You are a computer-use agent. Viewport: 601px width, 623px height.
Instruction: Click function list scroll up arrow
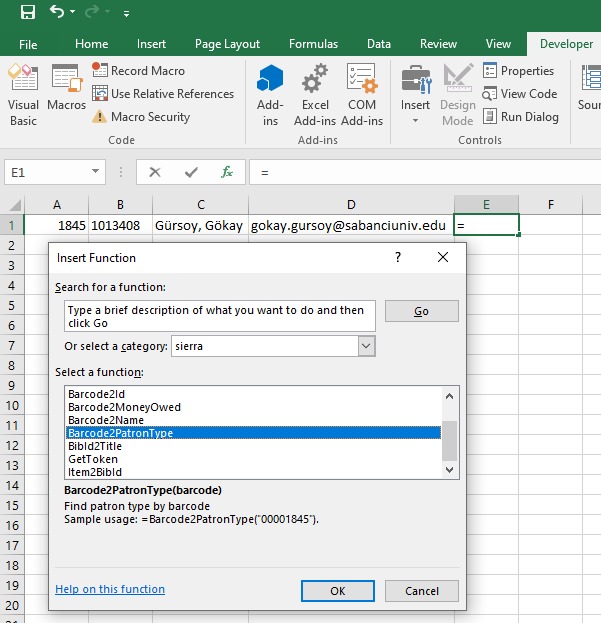(x=450, y=396)
